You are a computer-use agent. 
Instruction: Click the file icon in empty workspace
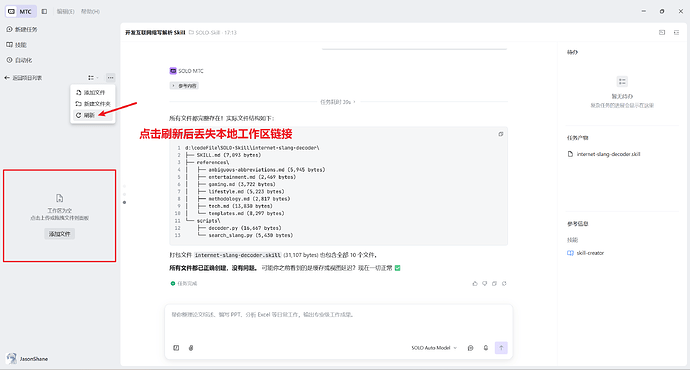[x=59, y=198]
